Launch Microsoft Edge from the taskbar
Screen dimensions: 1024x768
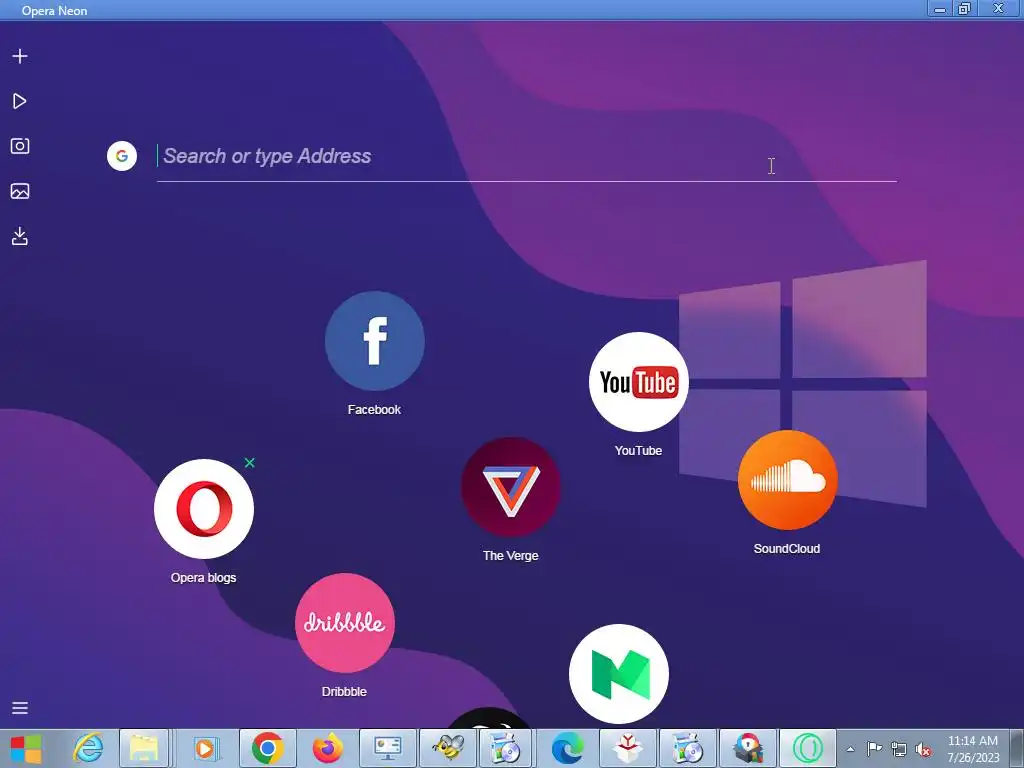pos(568,748)
